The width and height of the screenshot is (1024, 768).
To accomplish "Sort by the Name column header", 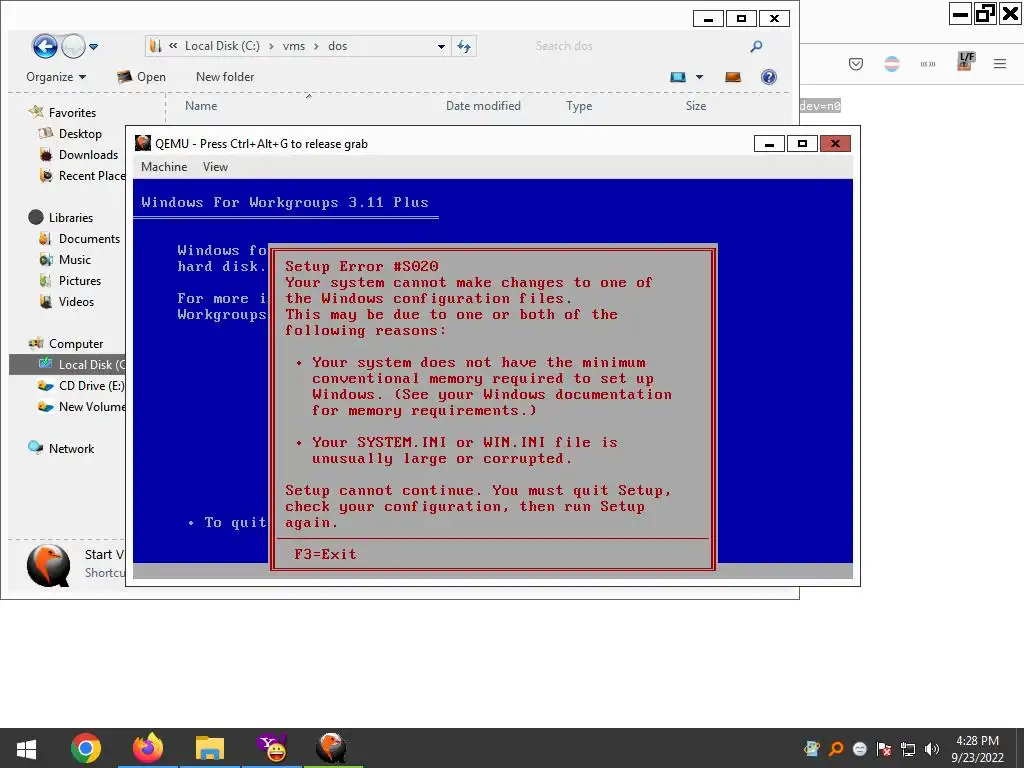I will pos(201,106).
